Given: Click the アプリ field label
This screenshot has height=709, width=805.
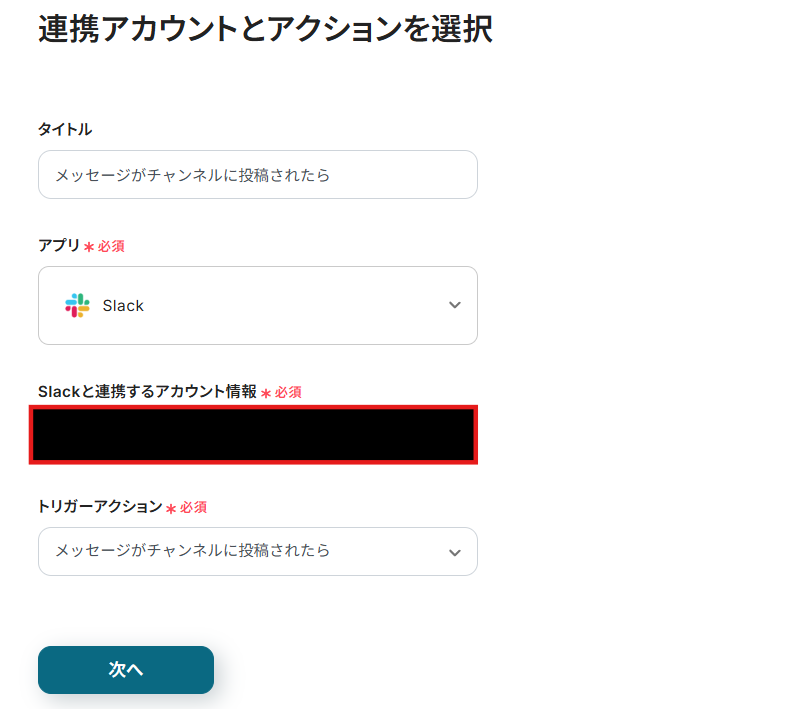Looking at the screenshot, I should pyautogui.click(x=58, y=246).
